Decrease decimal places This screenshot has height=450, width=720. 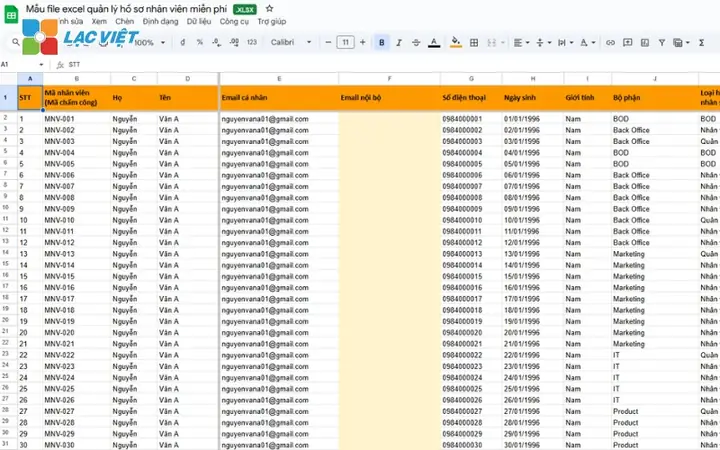[x=217, y=42]
